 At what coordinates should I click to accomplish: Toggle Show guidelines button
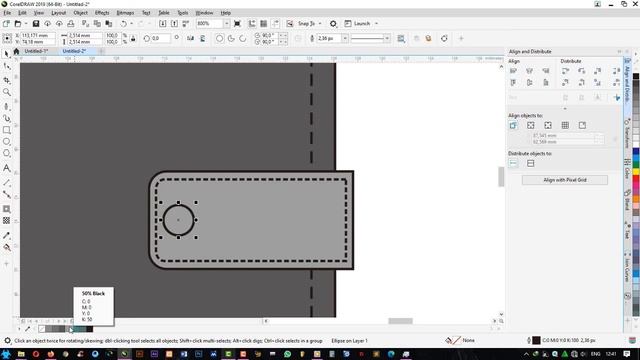pyautogui.click(x=276, y=24)
